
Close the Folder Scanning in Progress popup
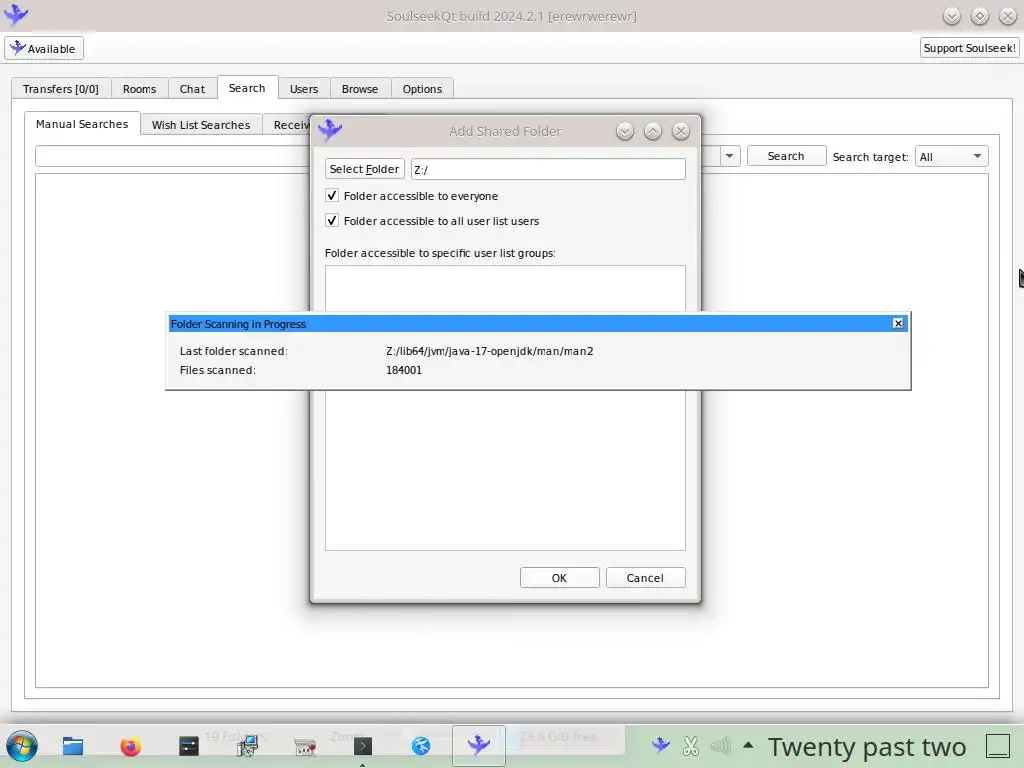click(x=898, y=323)
